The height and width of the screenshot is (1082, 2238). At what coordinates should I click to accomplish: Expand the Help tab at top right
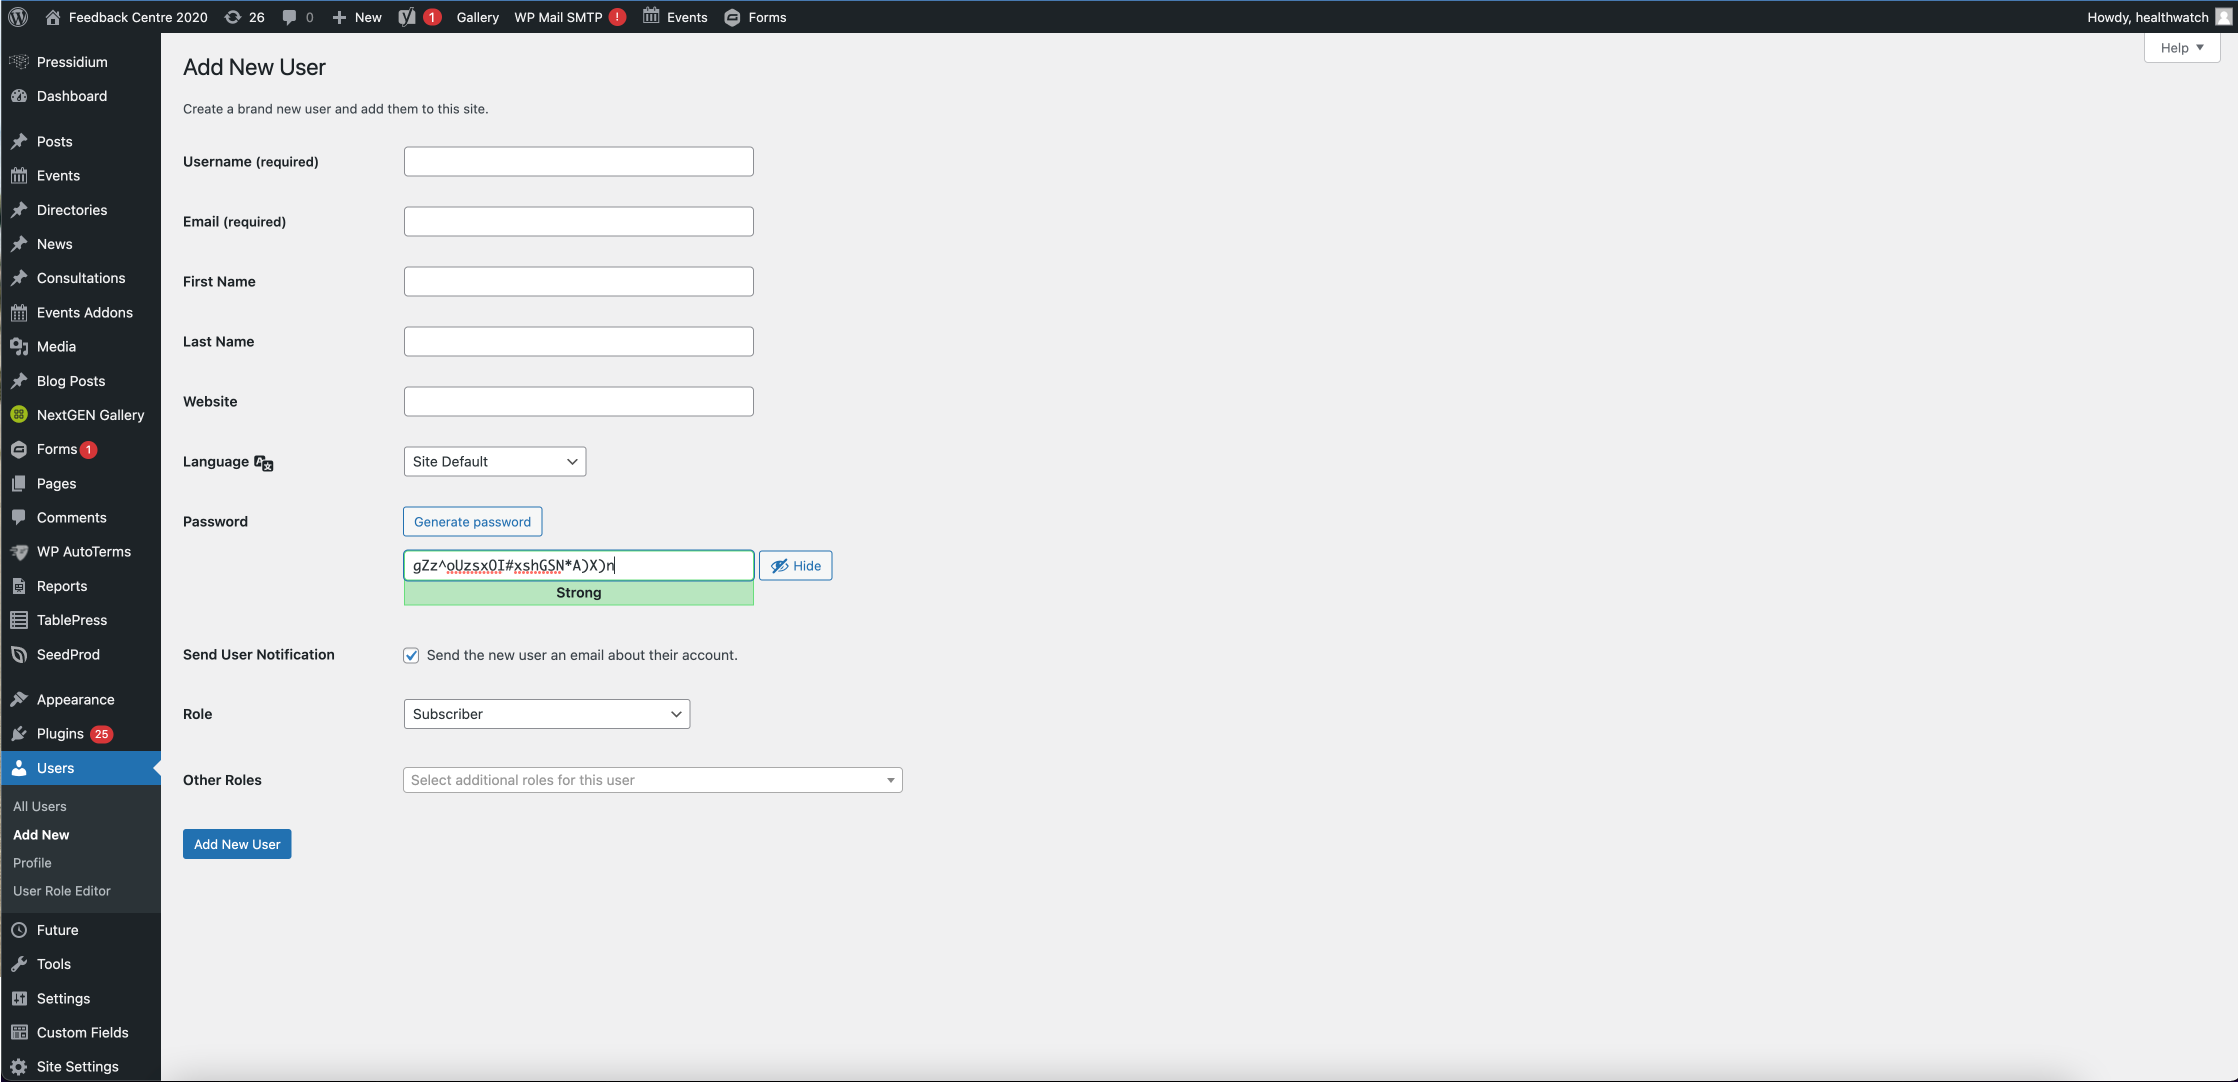click(2181, 48)
